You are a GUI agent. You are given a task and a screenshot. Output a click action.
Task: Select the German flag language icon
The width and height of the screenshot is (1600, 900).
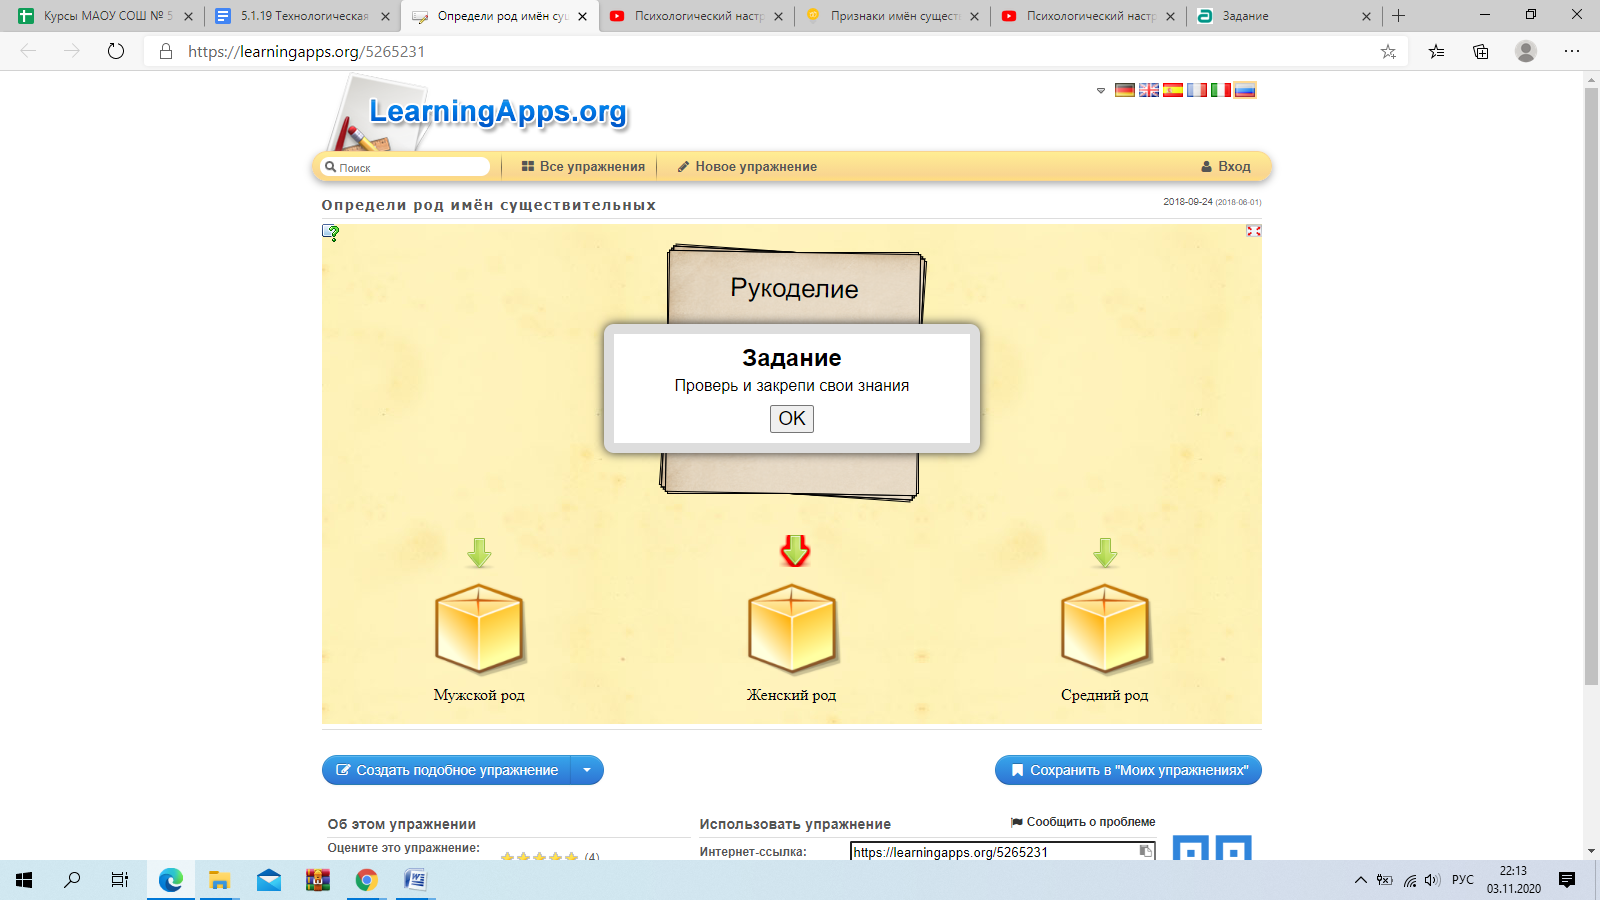pyautogui.click(x=1125, y=90)
